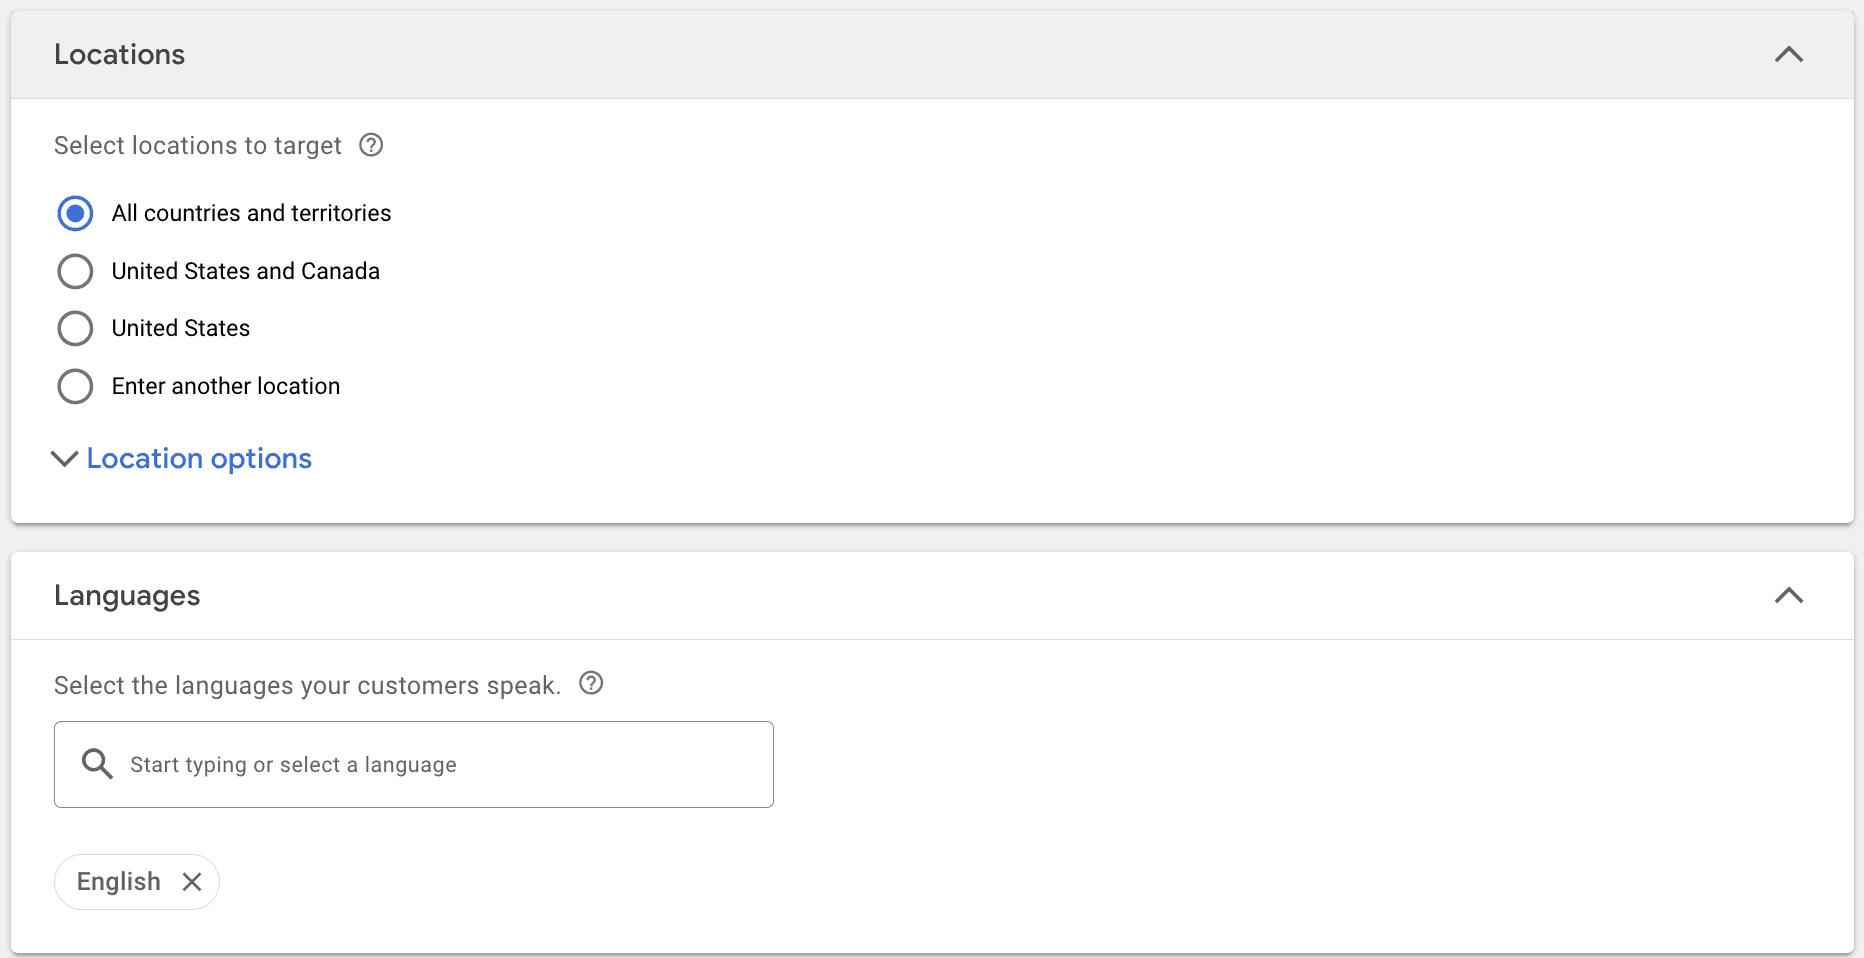This screenshot has width=1864, height=958.
Task: Collapse the Locations section chevron
Action: coord(1788,55)
